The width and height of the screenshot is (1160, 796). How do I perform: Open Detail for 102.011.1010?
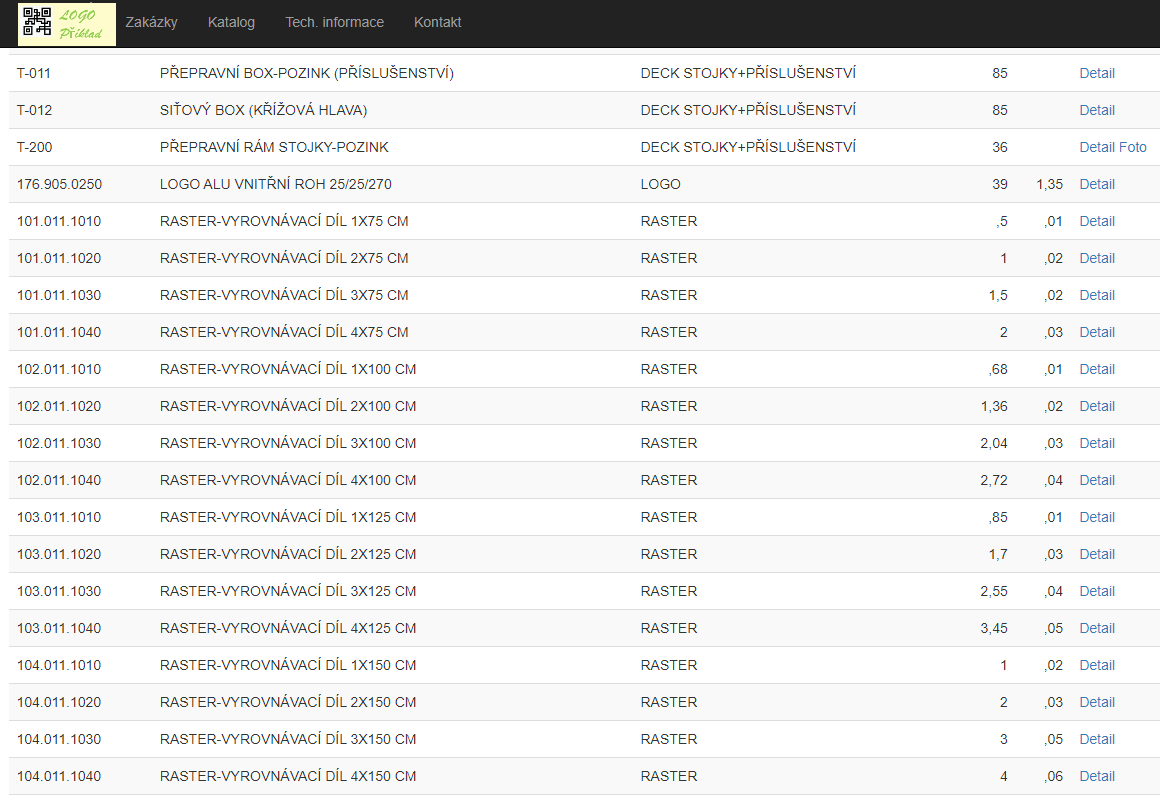click(1096, 369)
